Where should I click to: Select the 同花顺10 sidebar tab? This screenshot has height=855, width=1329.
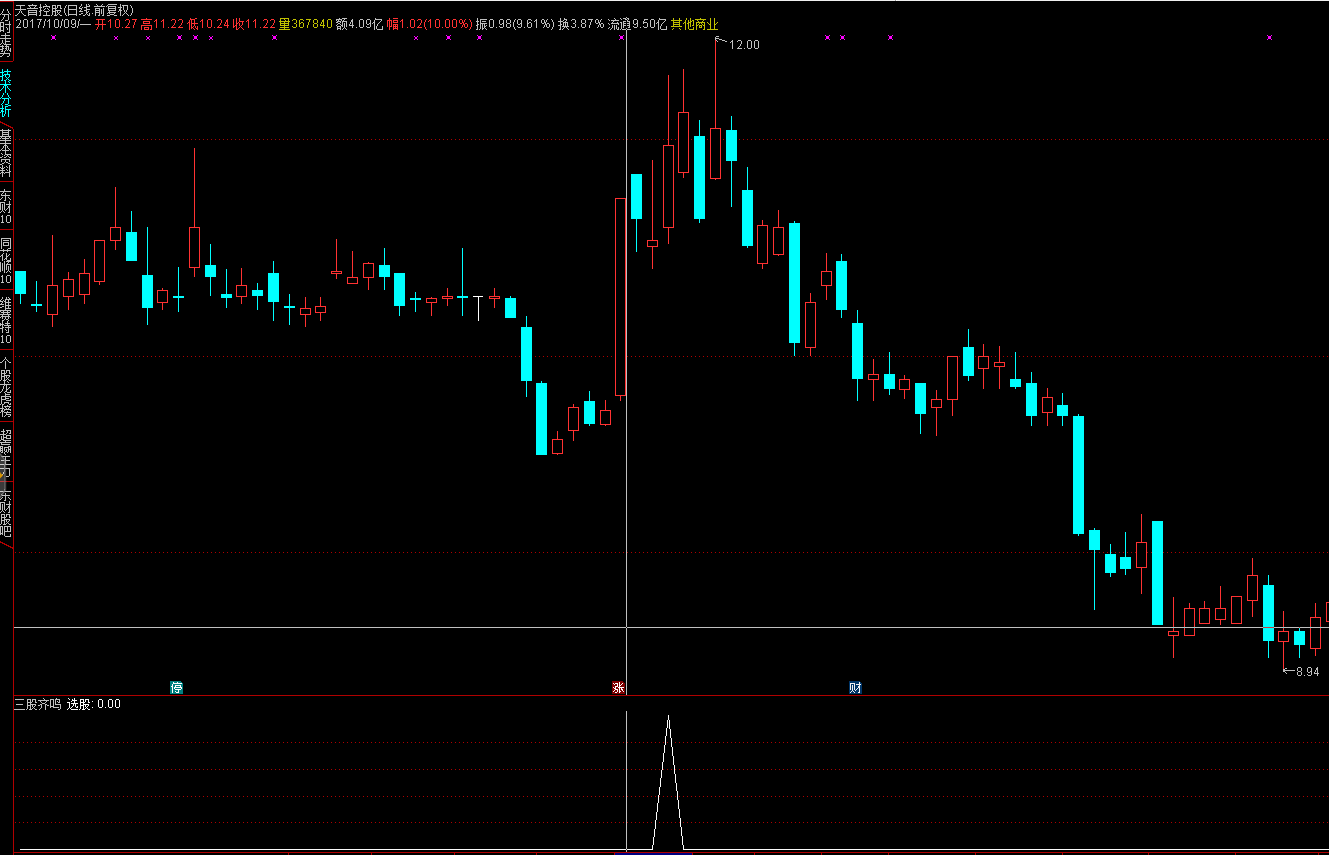tap(6, 260)
